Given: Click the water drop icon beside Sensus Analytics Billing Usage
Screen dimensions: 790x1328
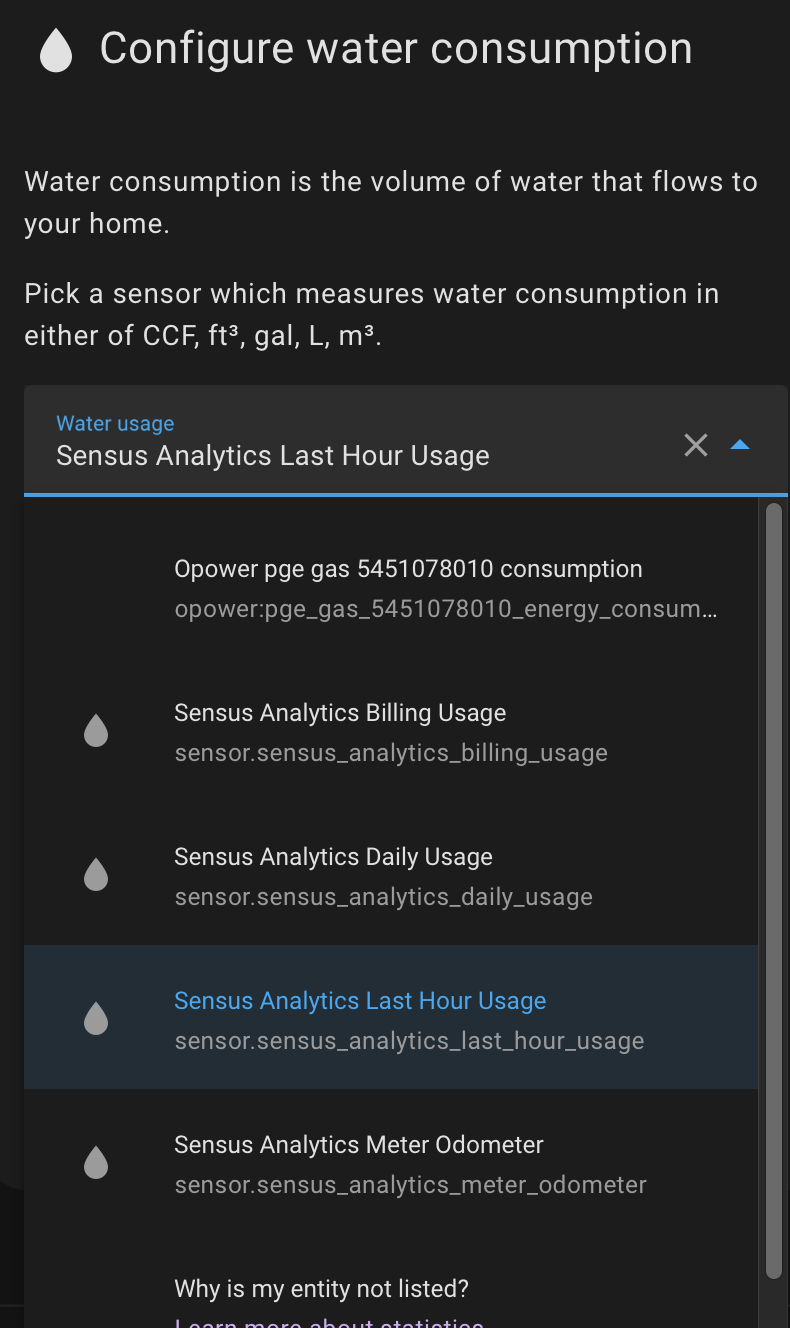Looking at the screenshot, I should click(x=96, y=730).
